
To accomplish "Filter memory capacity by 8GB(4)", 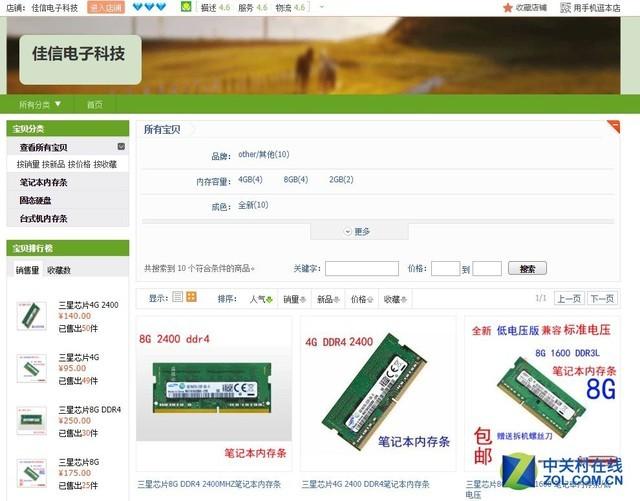I will pyautogui.click(x=296, y=179).
